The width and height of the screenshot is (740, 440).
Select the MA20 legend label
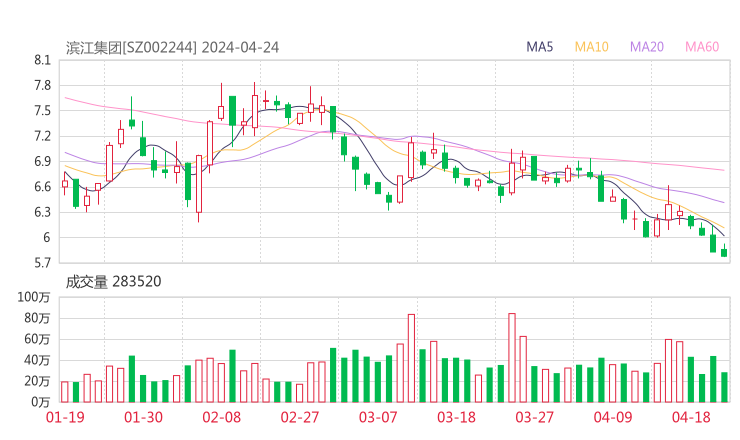click(647, 47)
